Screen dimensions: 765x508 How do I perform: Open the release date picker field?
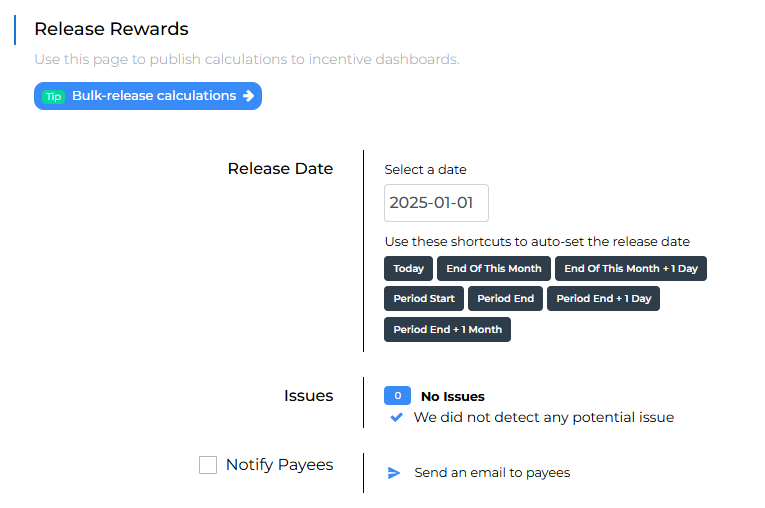pos(436,203)
